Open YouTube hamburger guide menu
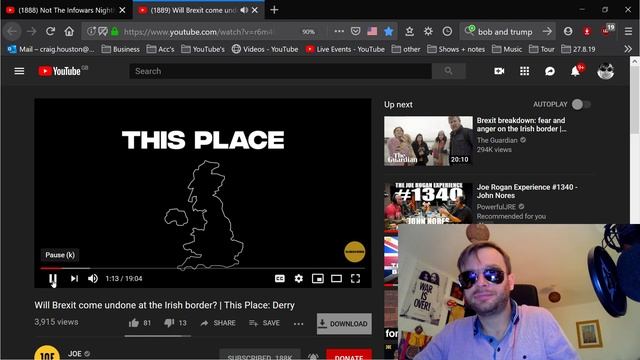This screenshot has height=360, width=640. pos(19,71)
